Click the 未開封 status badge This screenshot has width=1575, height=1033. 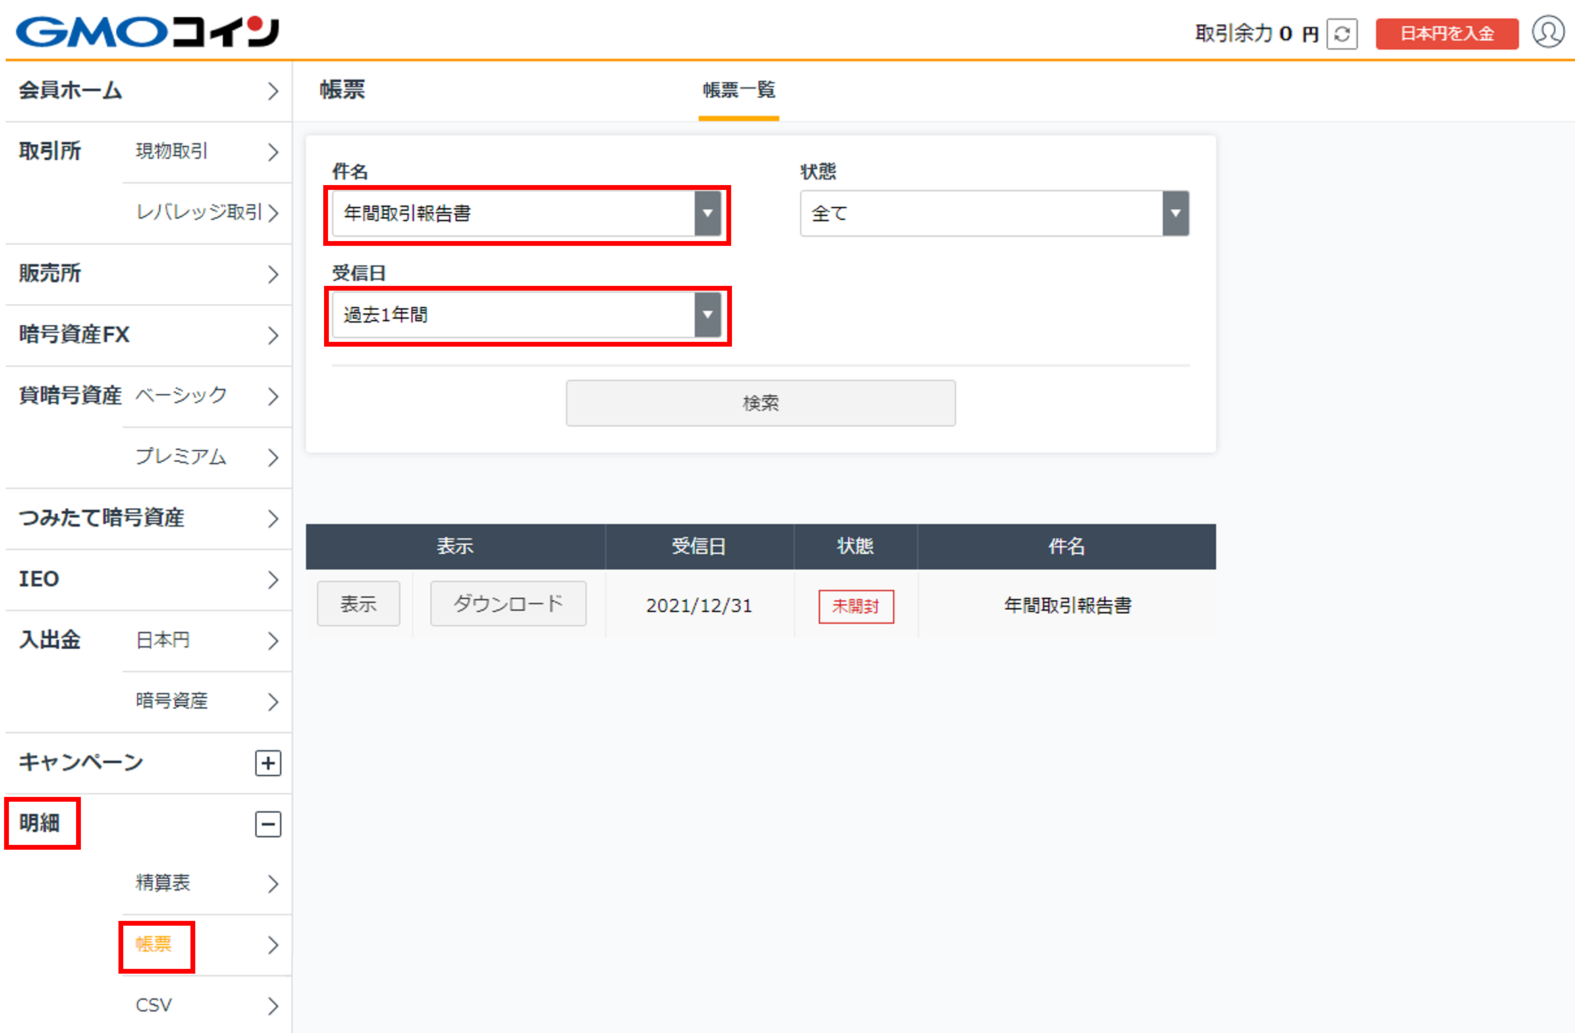point(856,606)
